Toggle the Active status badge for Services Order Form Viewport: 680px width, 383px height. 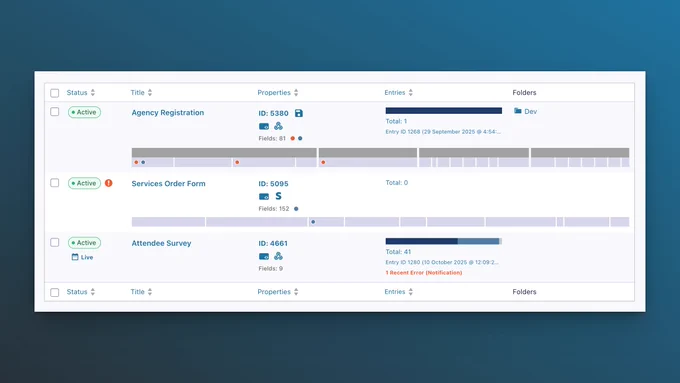pyautogui.click(x=84, y=183)
